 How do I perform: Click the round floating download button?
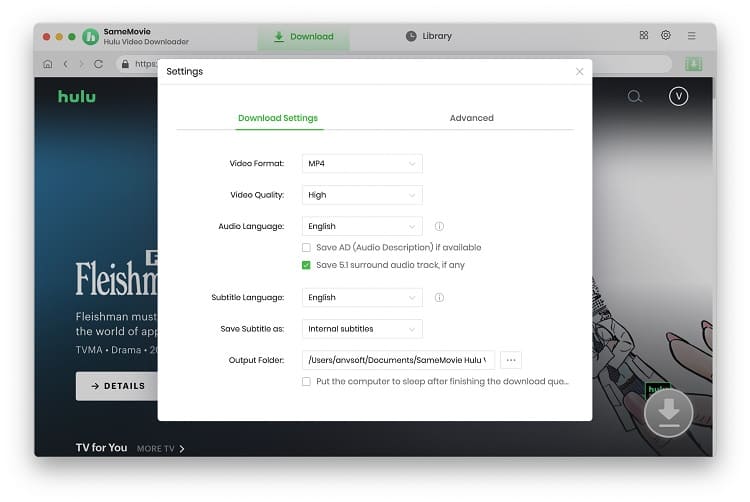pos(669,413)
